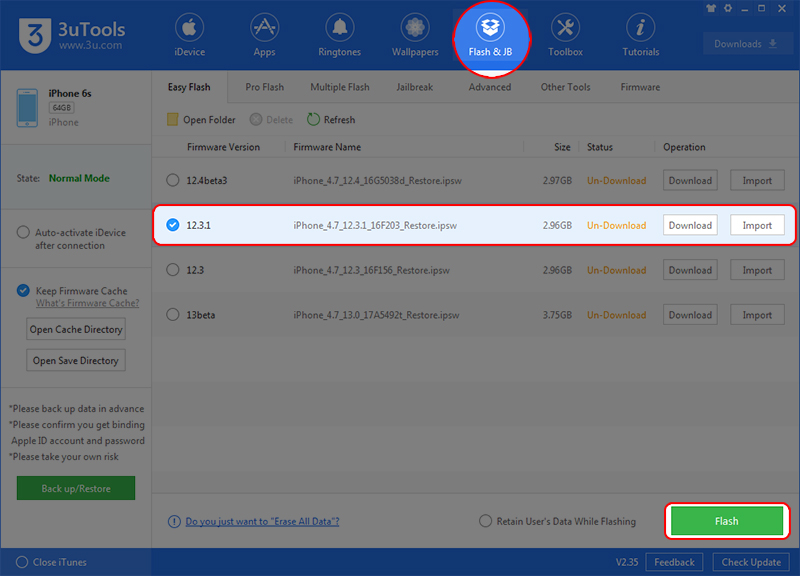Image resolution: width=800 pixels, height=576 pixels.
Task: Open What's Firmware Cache link
Action: [87, 303]
